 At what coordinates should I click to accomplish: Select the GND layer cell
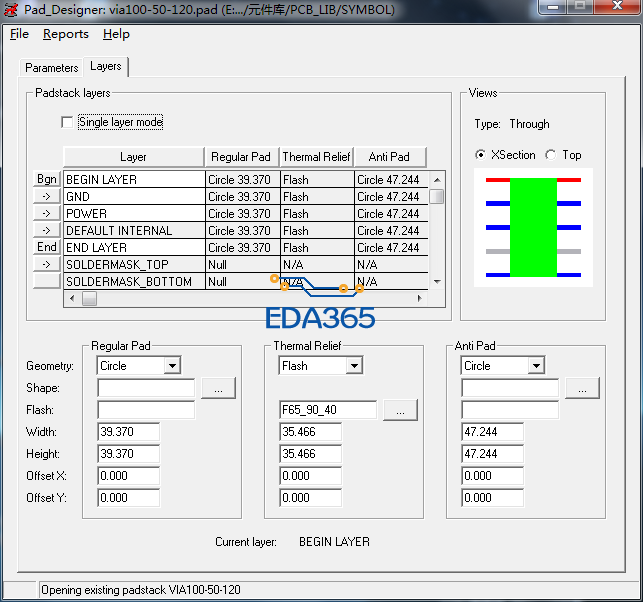click(135, 197)
